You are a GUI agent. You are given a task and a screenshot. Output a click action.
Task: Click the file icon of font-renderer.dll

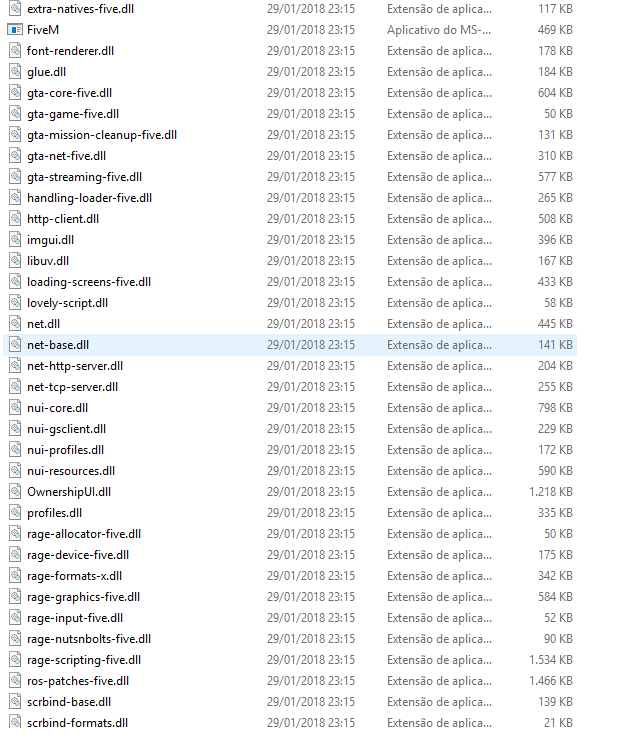click(x=15, y=51)
